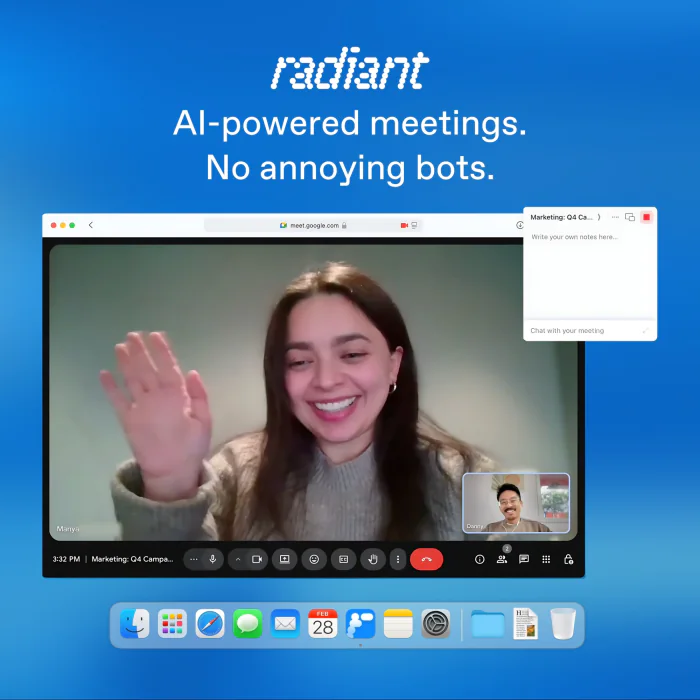The height and width of the screenshot is (700, 700).
Task: Open the emoji reactions button
Action: (314, 559)
